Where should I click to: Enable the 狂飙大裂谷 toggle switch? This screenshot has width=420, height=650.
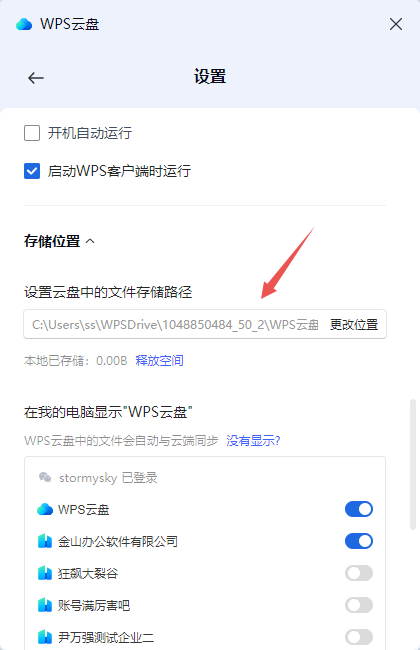pyautogui.click(x=359, y=573)
